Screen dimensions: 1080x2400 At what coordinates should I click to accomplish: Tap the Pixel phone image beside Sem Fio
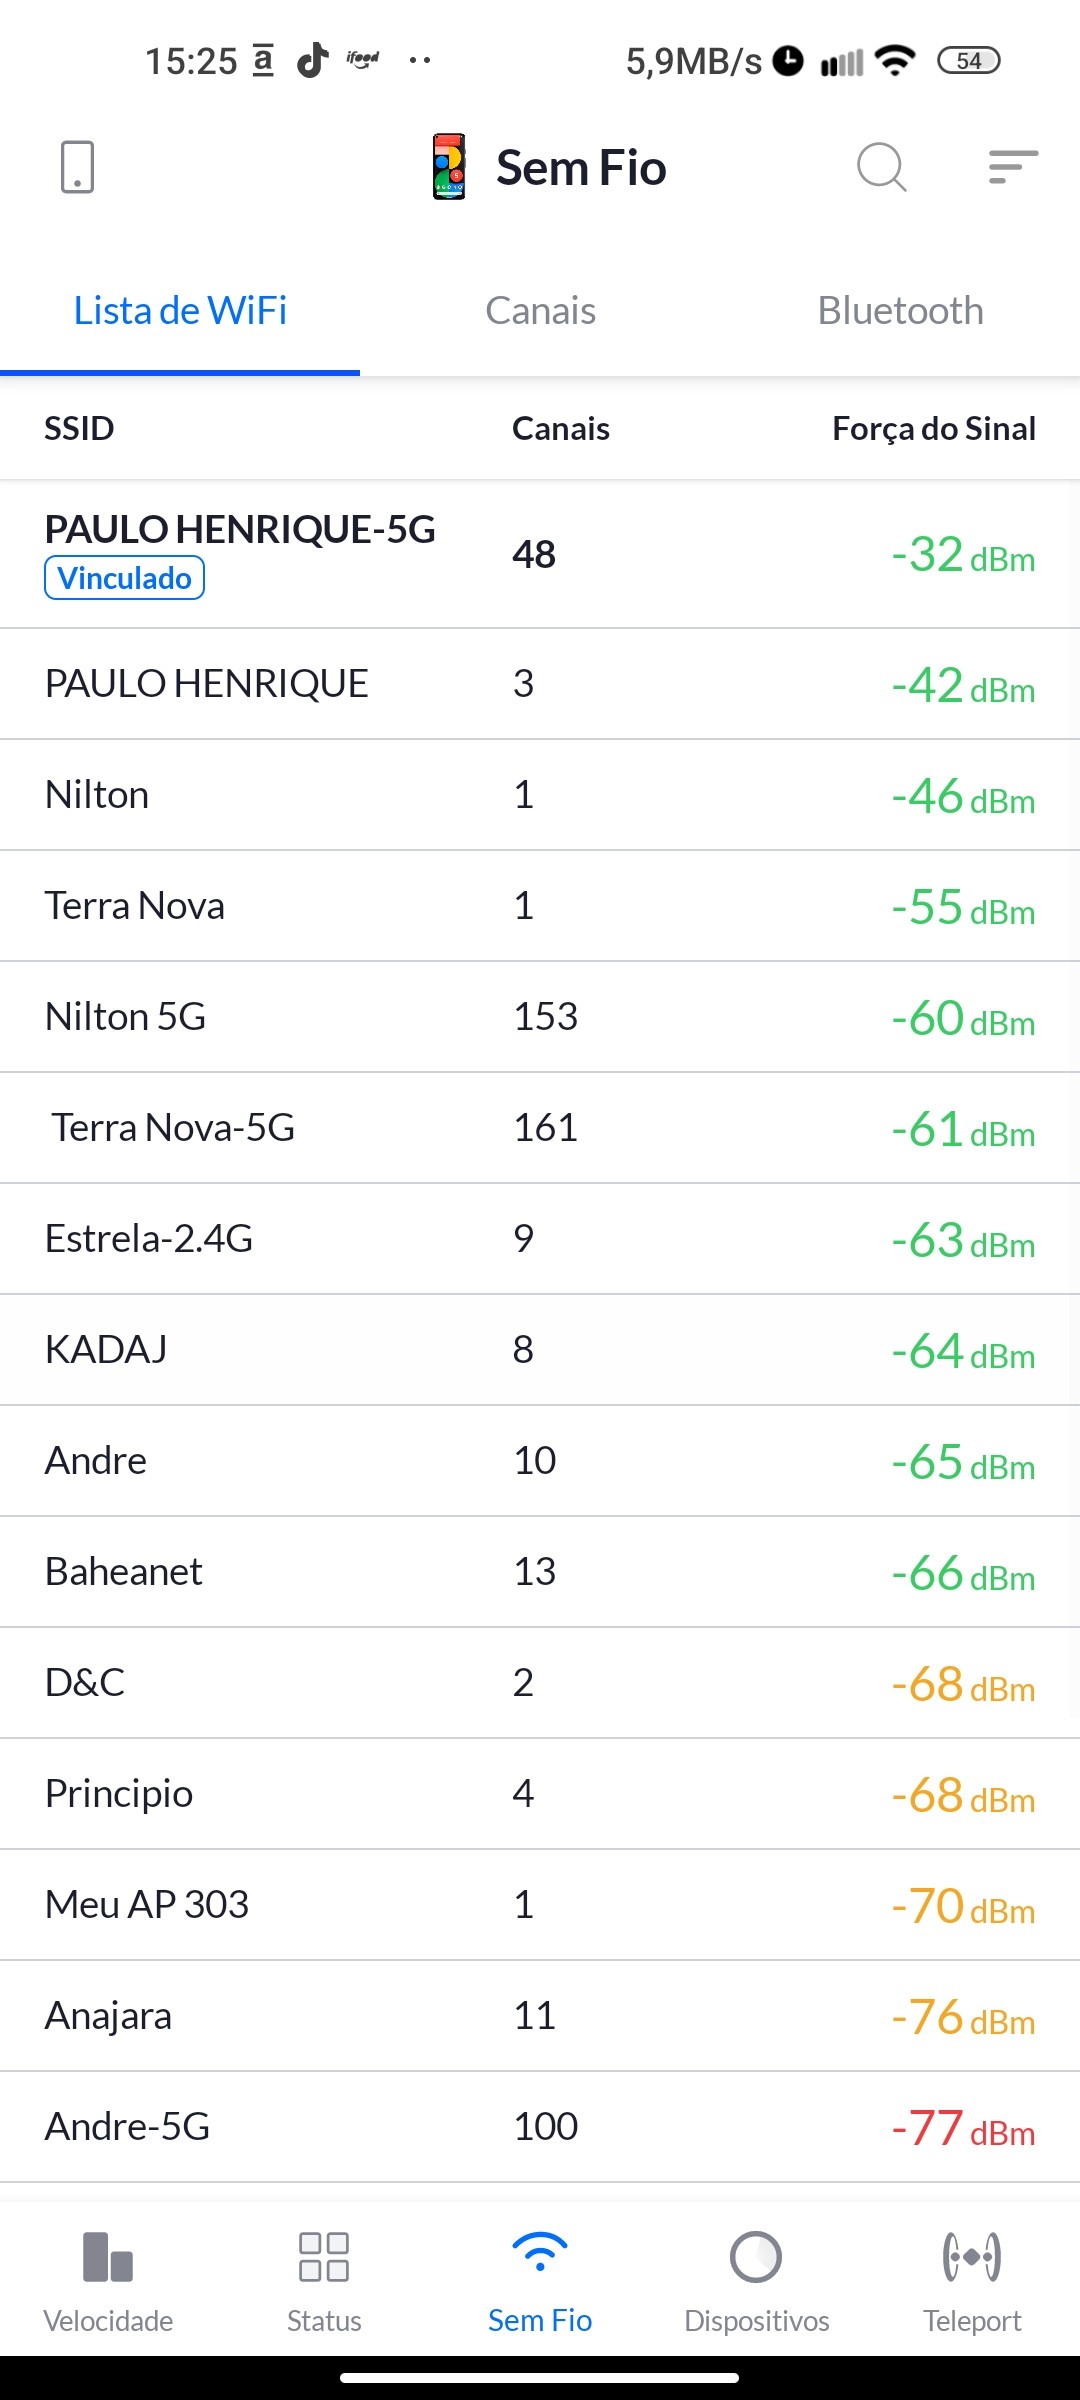449,167
